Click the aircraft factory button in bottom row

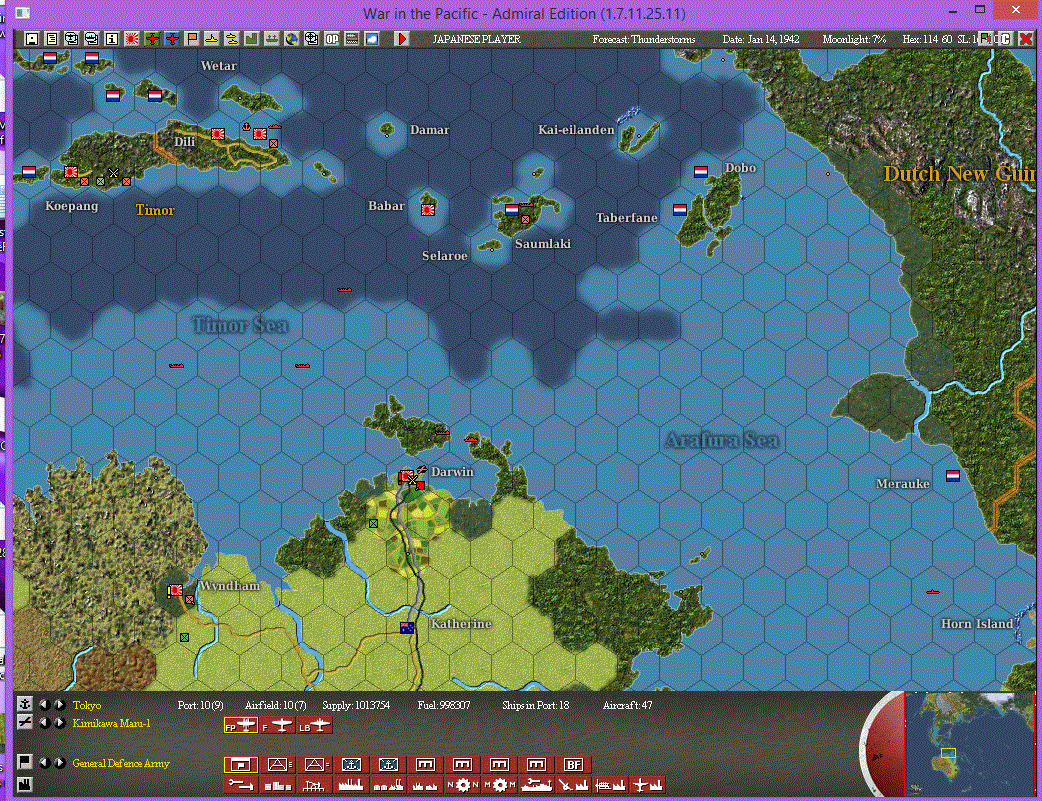pos(648,785)
